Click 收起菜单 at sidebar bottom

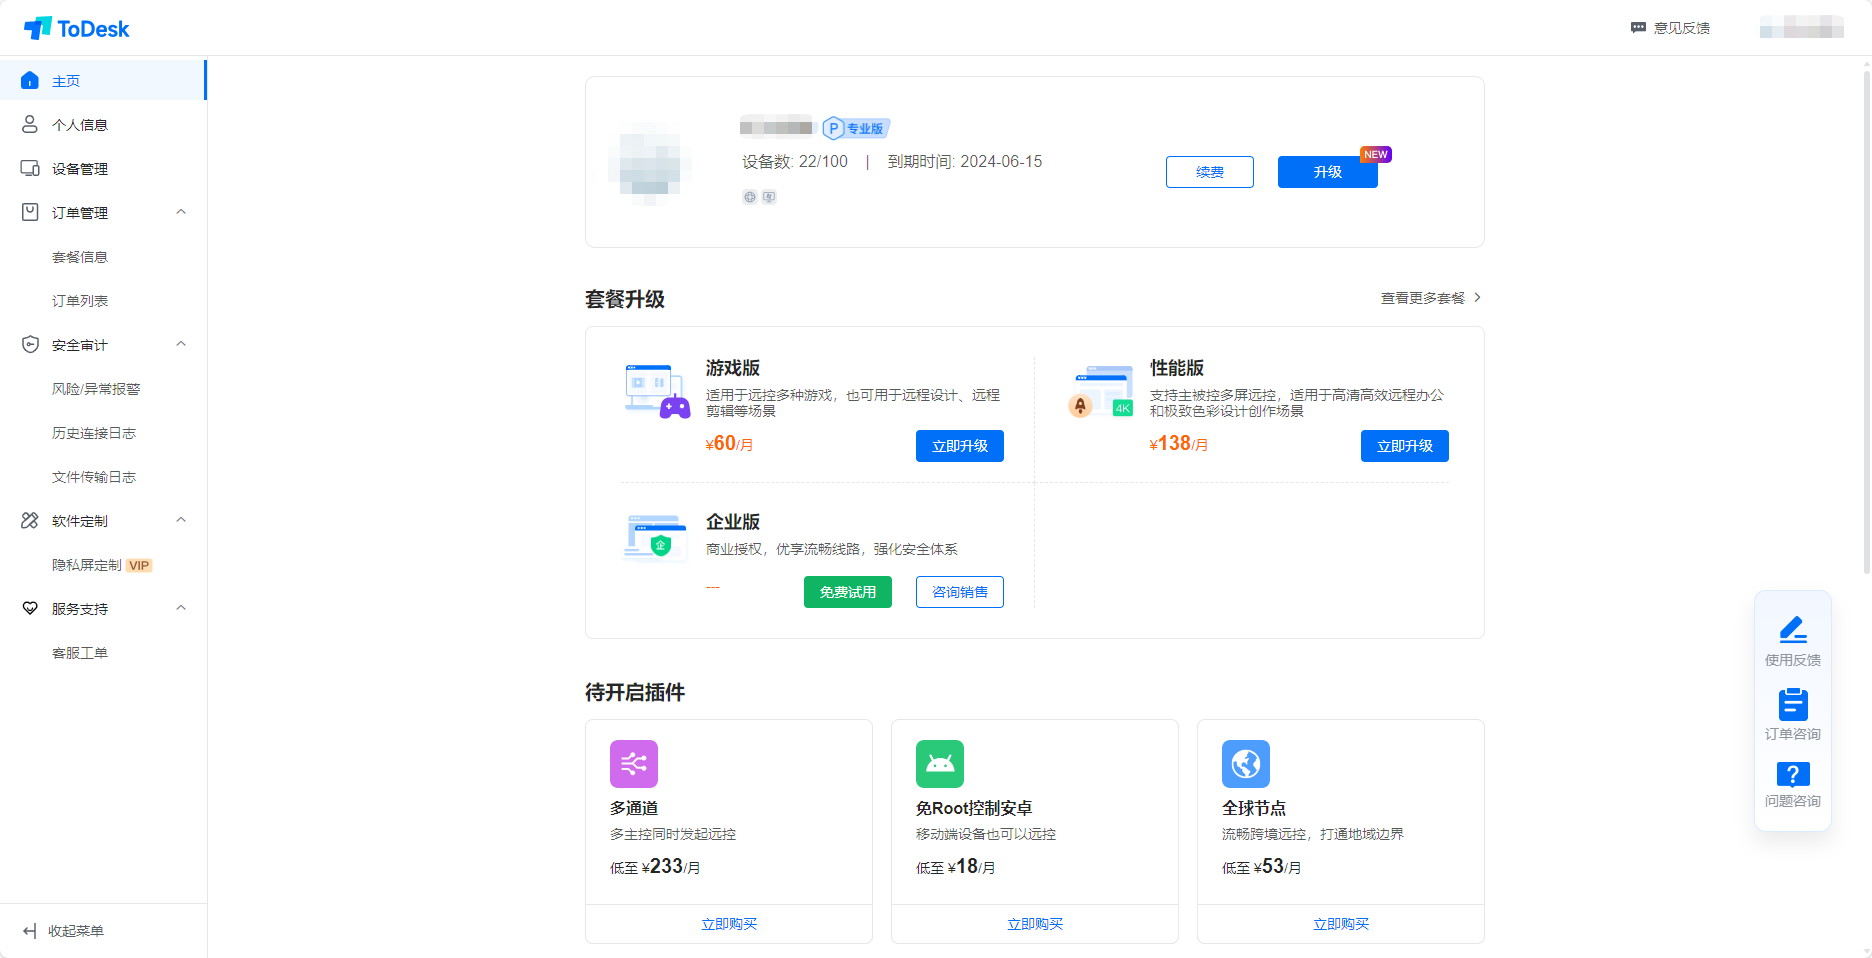click(76, 931)
